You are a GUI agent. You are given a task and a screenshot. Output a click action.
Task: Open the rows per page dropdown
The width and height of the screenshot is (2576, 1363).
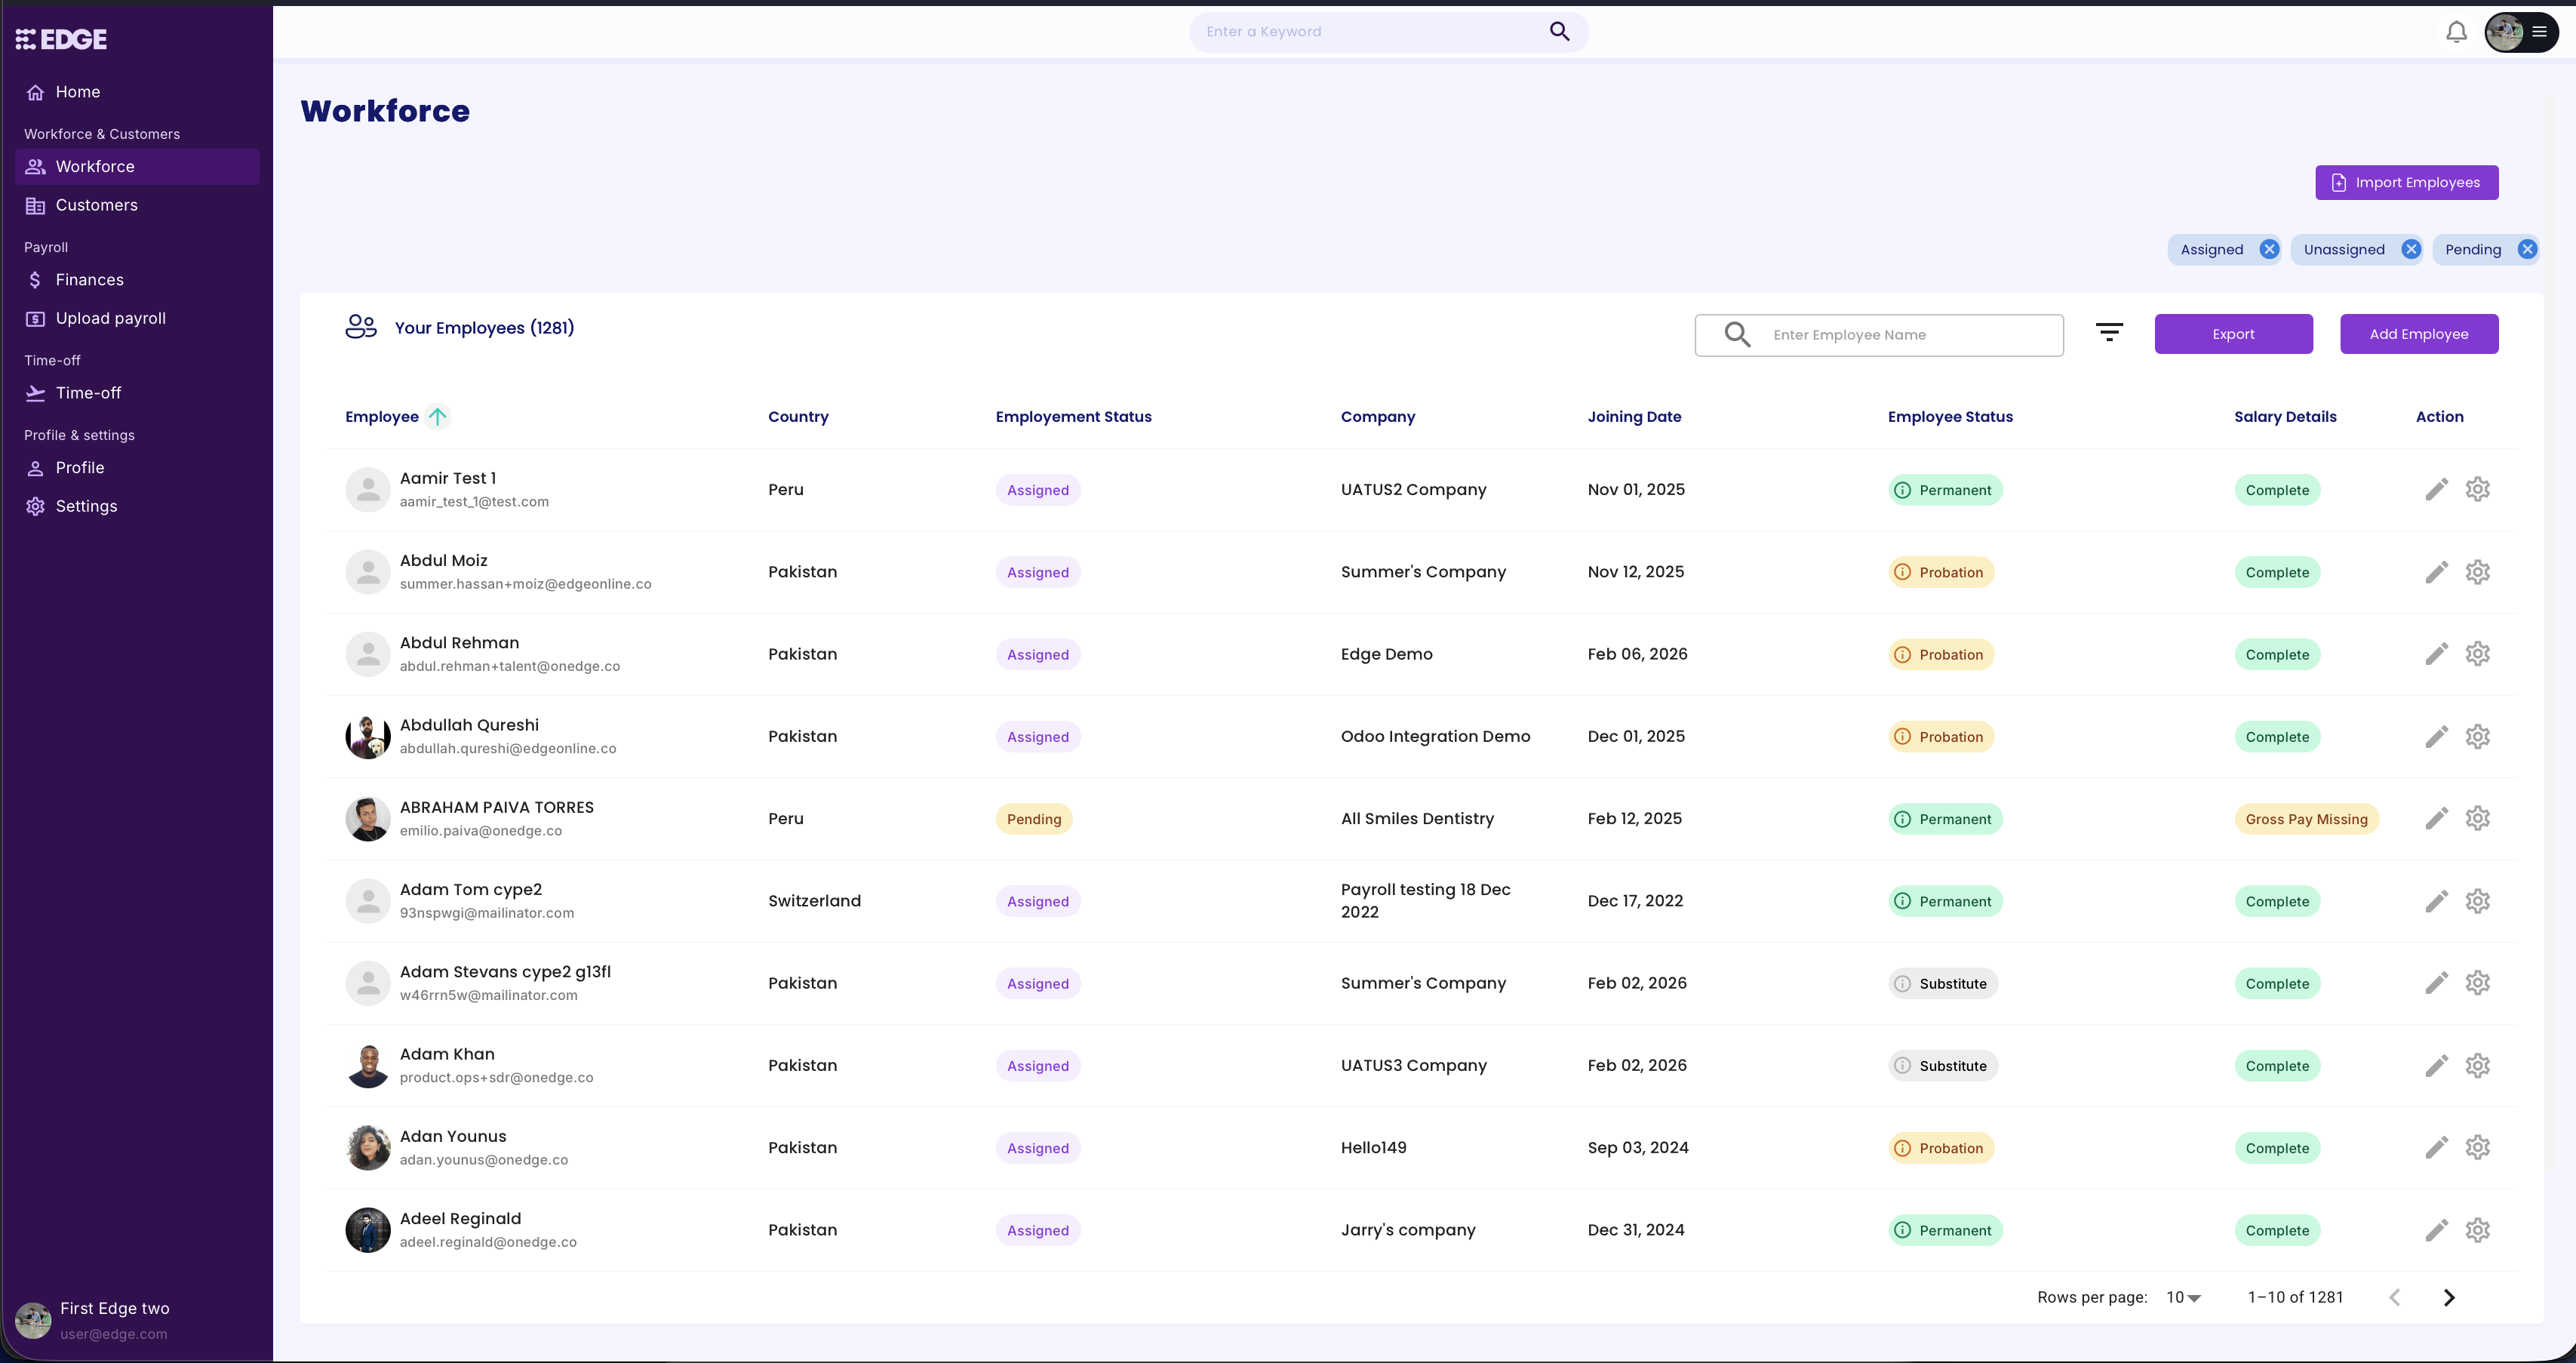click(2184, 1297)
